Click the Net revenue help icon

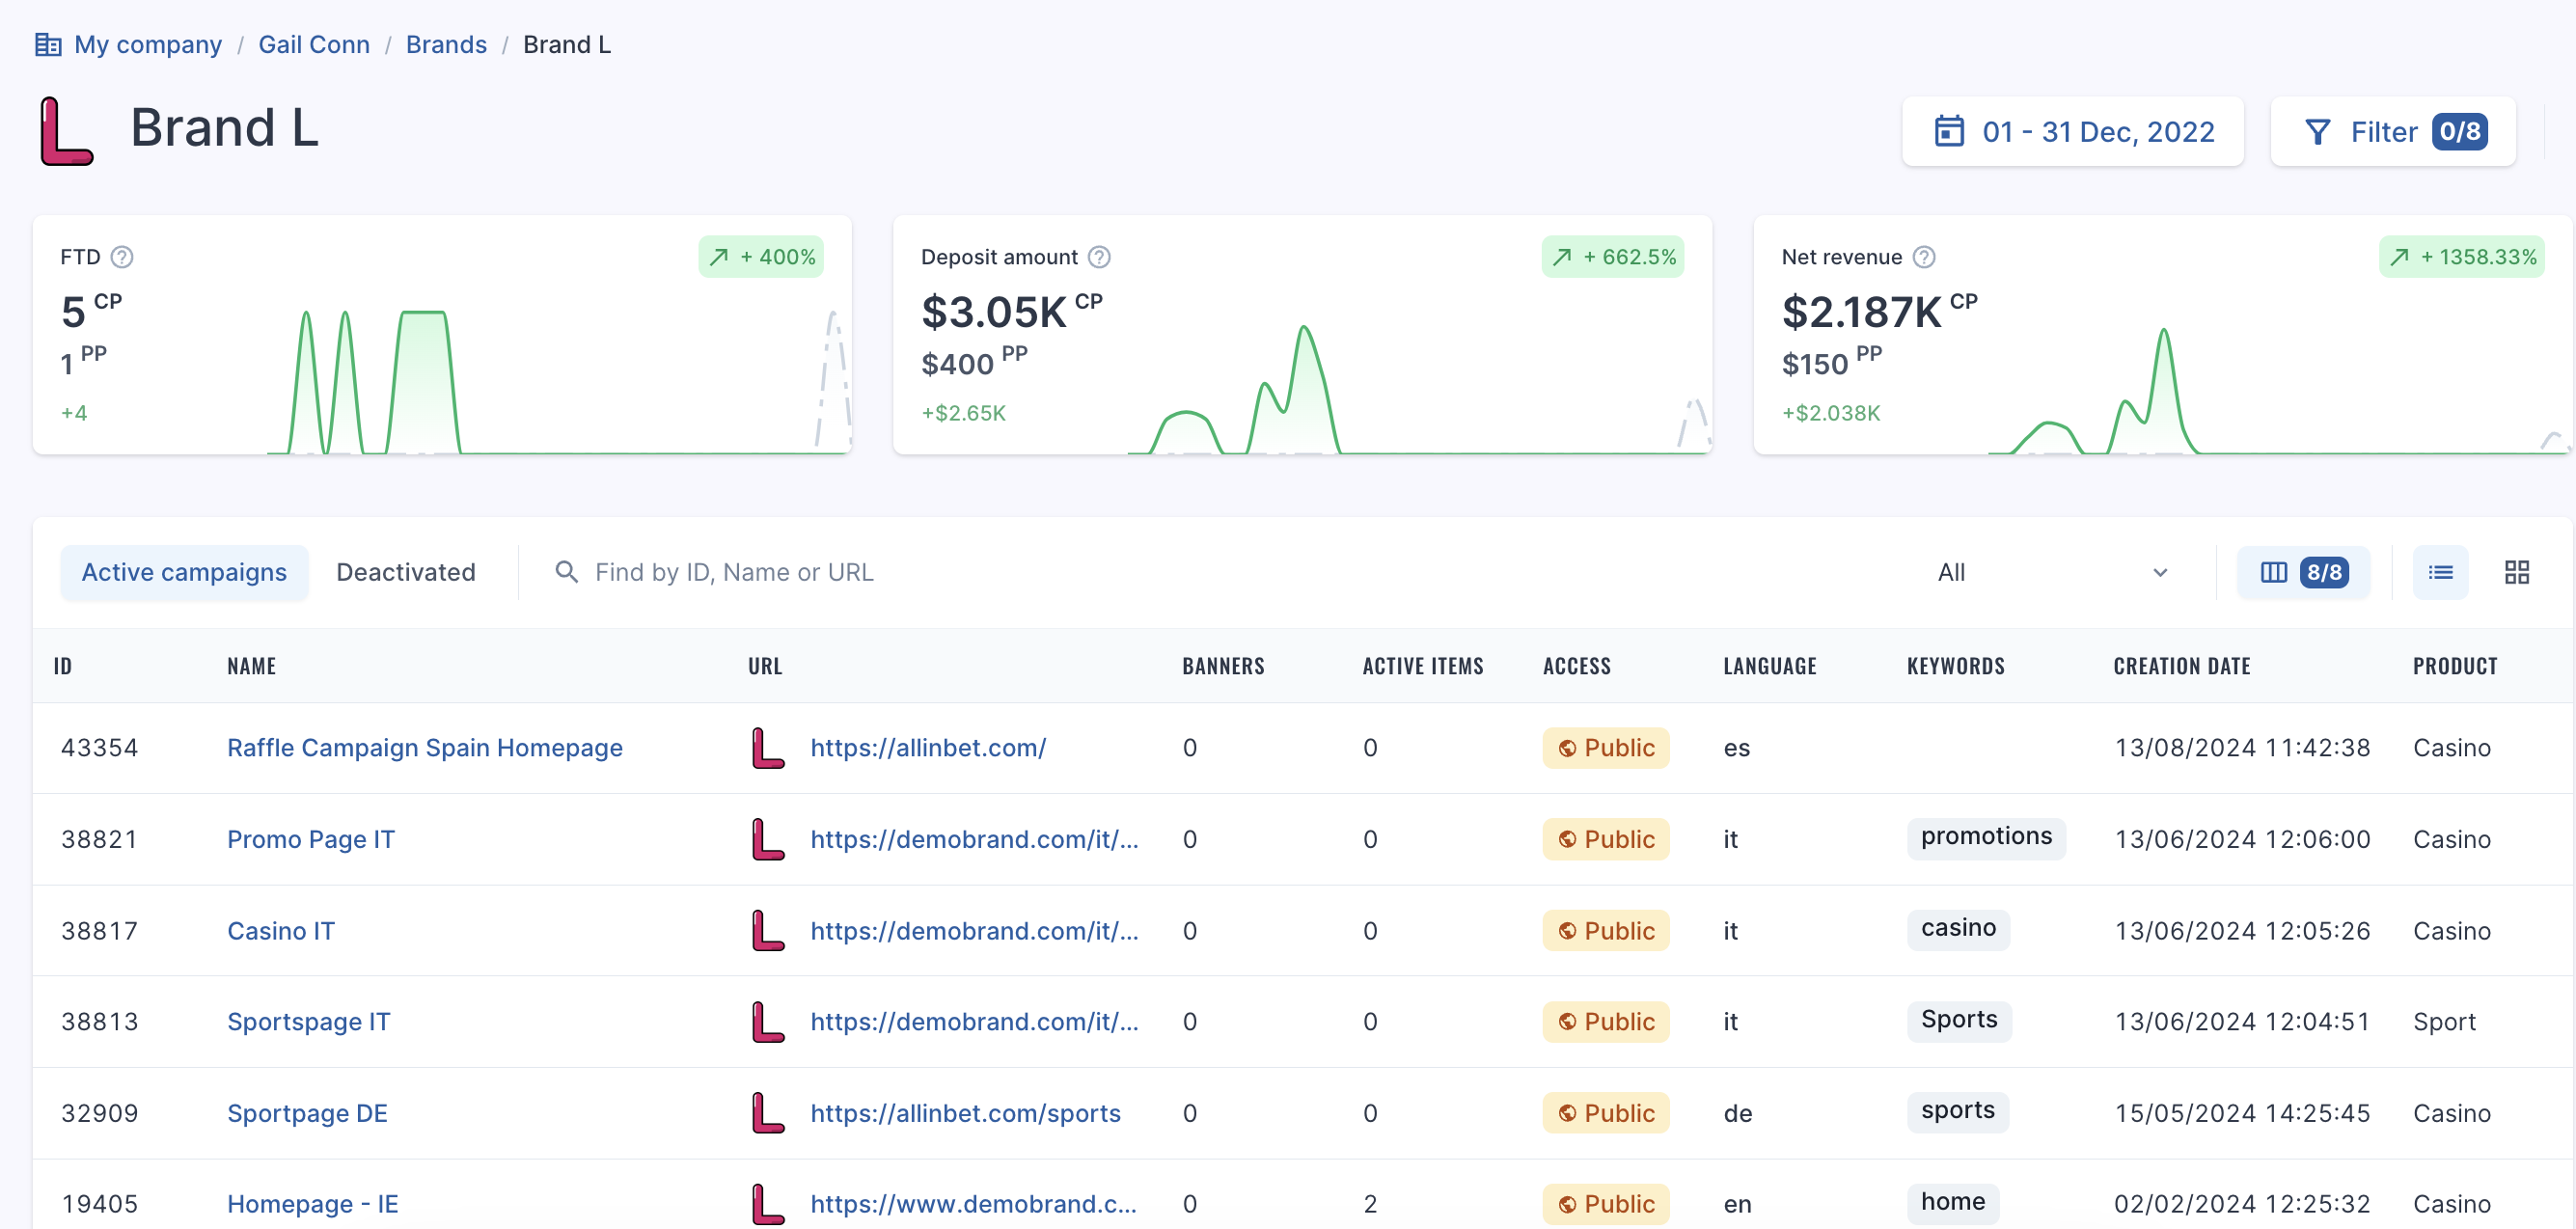point(1924,257)
